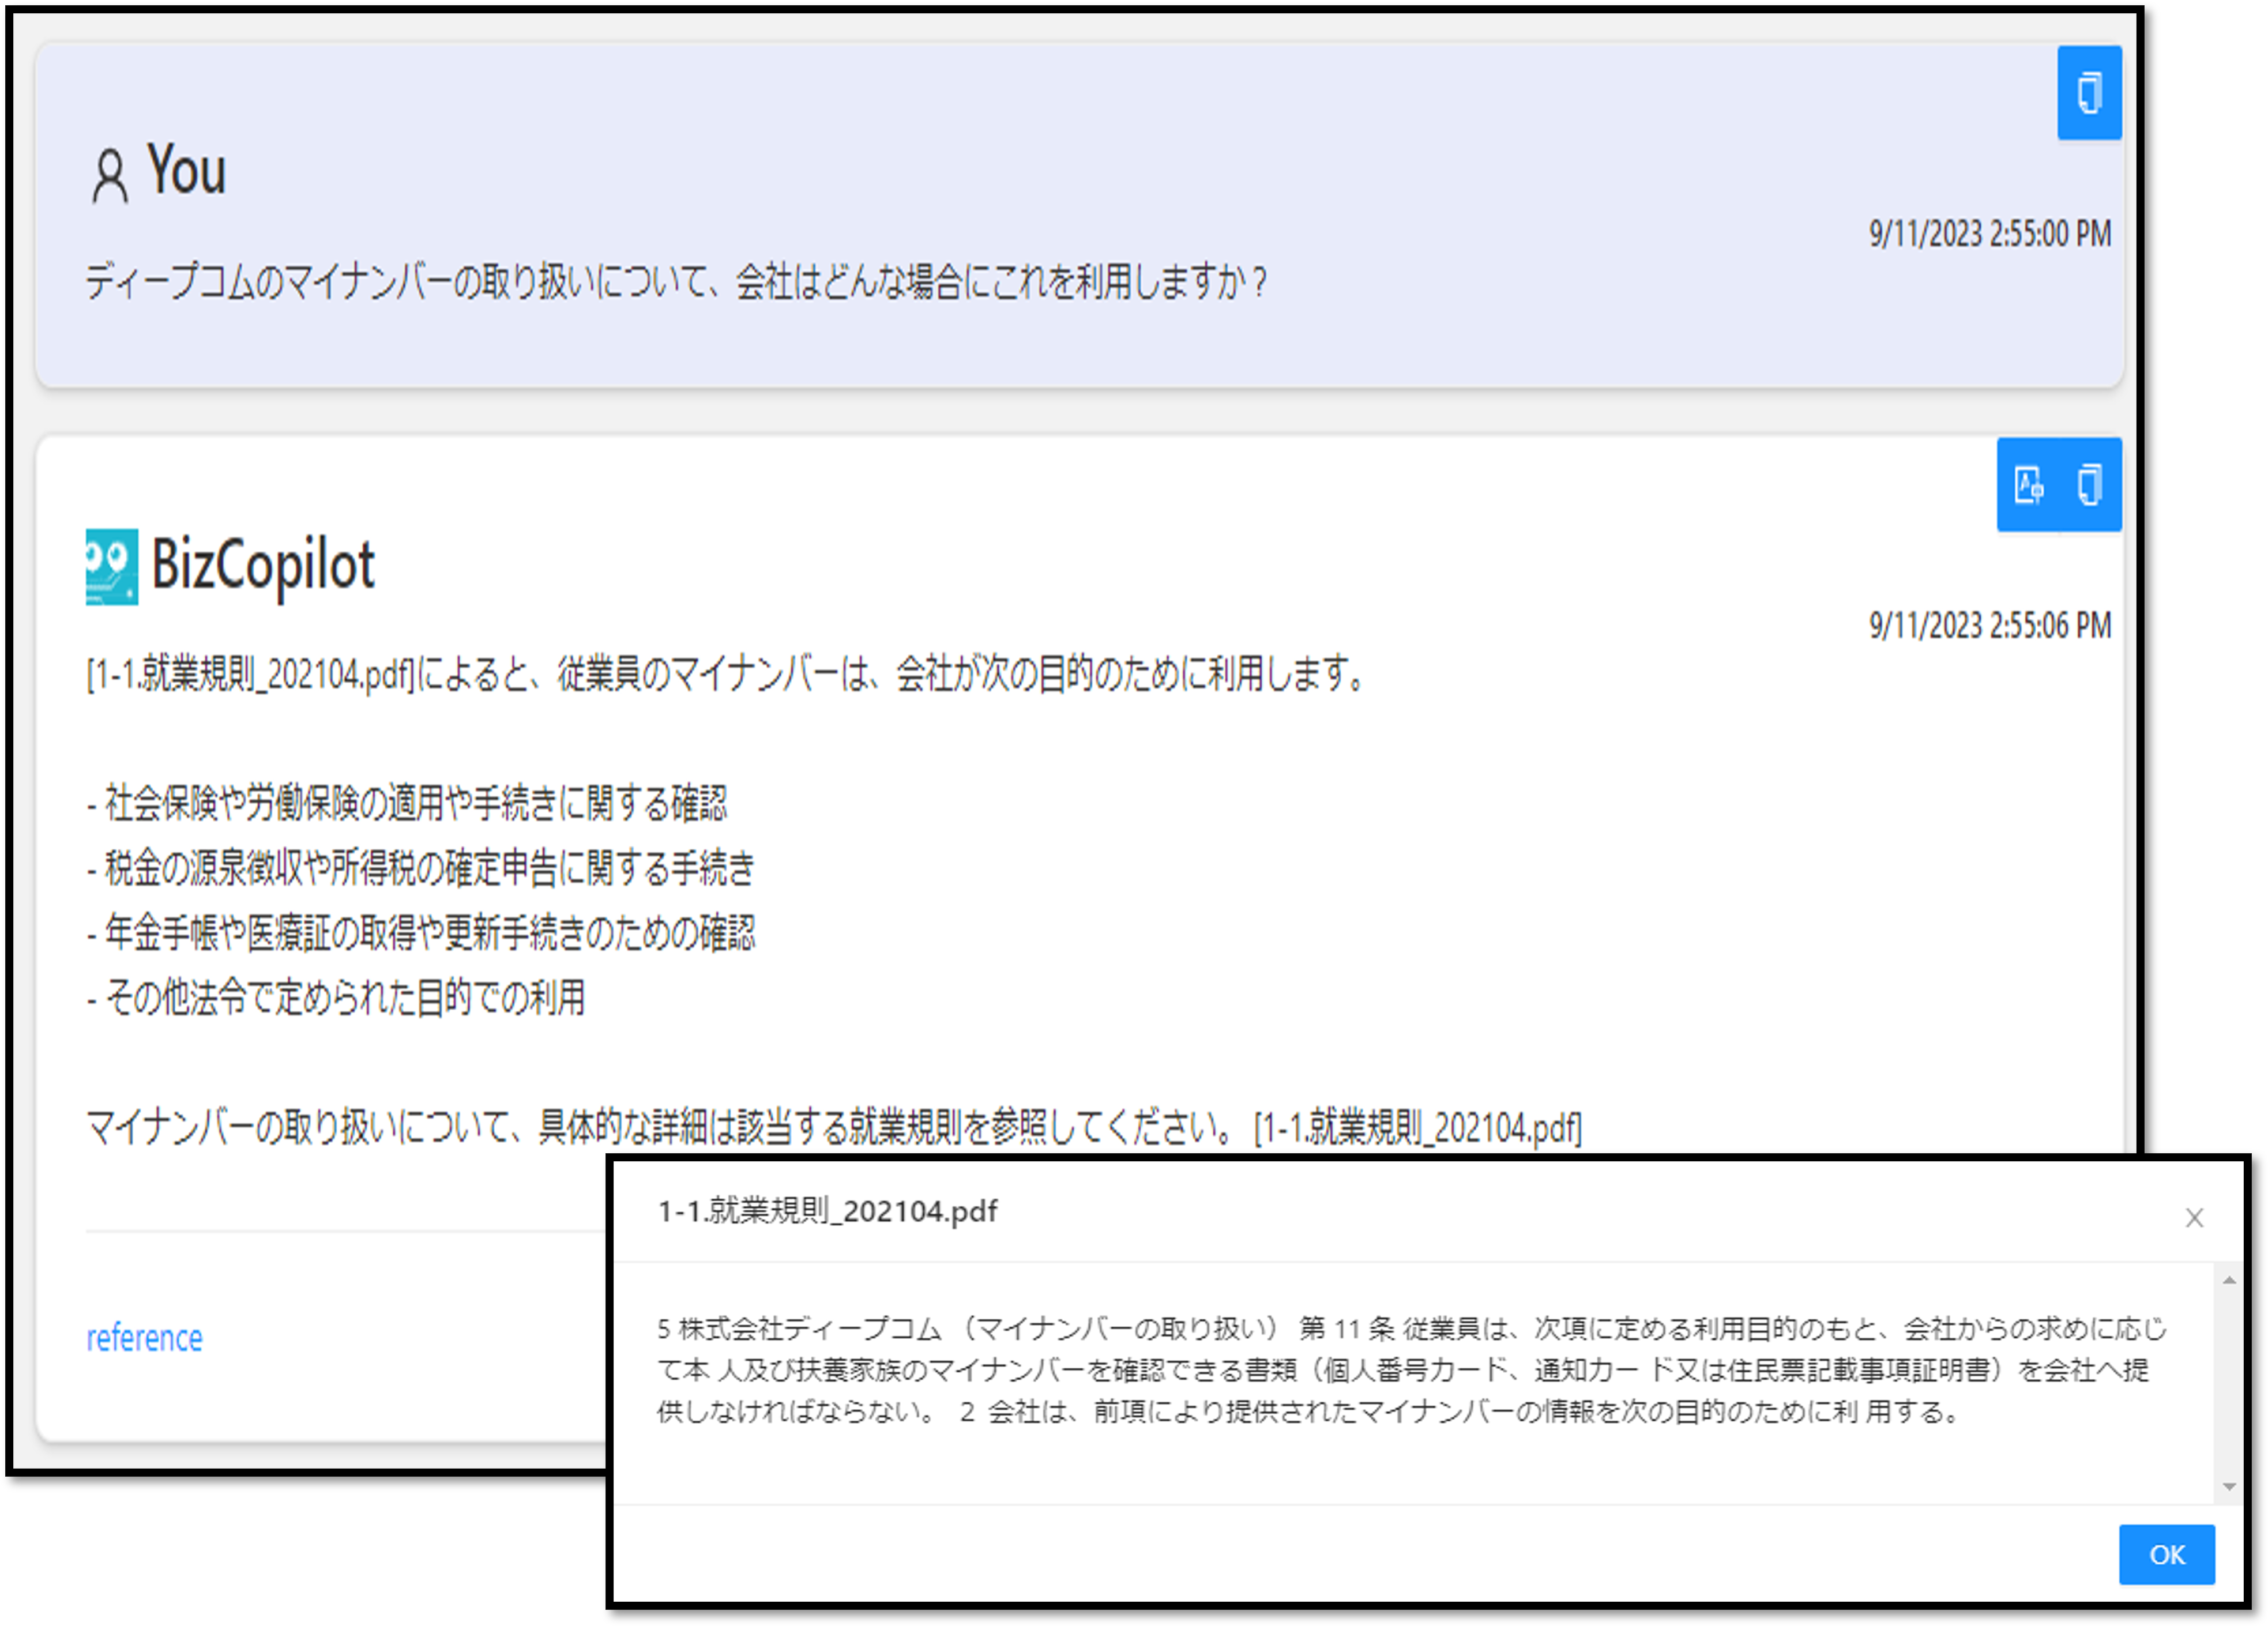The height and width of the screenshot is (1626, 2268).
Task: Copy the BizCopilot answer with the copy icon
Action: tap(2089, 485)
